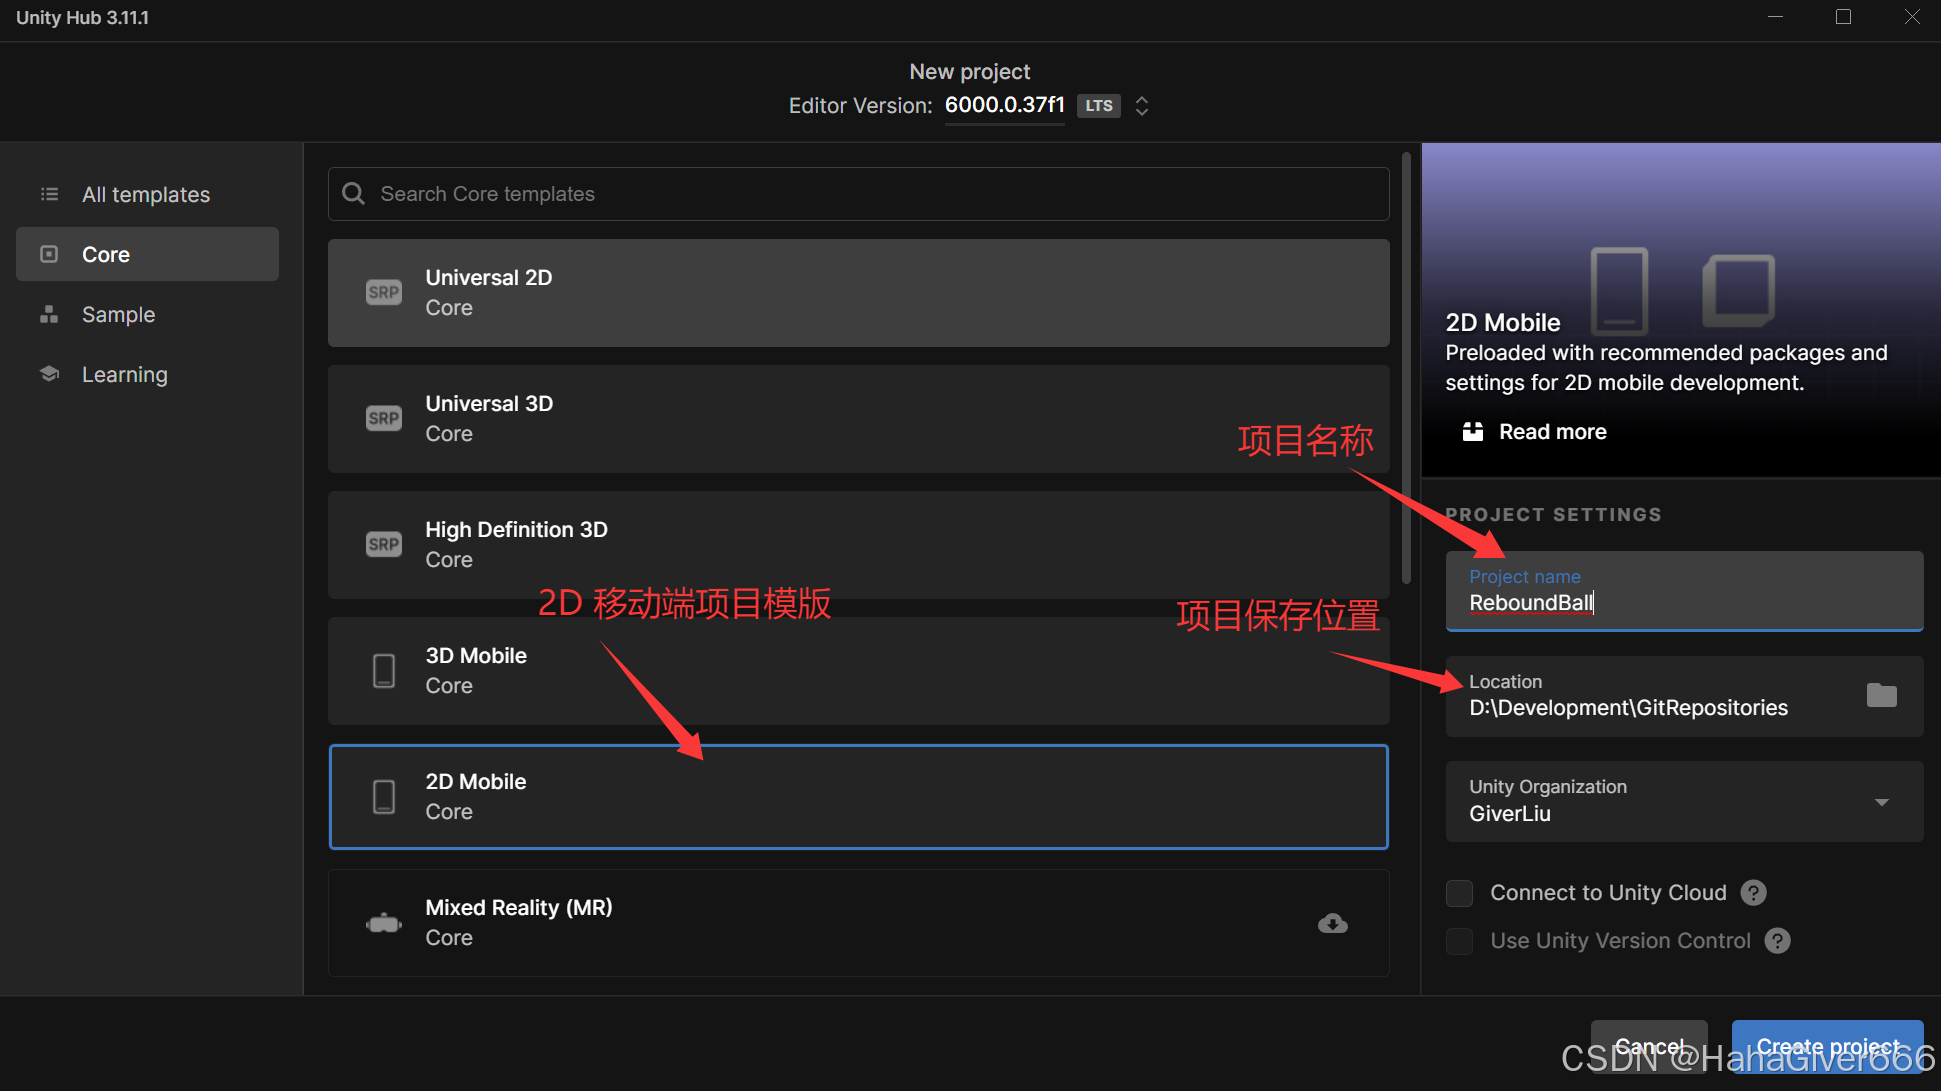The image size is (1941, 1091).
Task: Select the 3D Mobile template
Action: click(858, 671)
